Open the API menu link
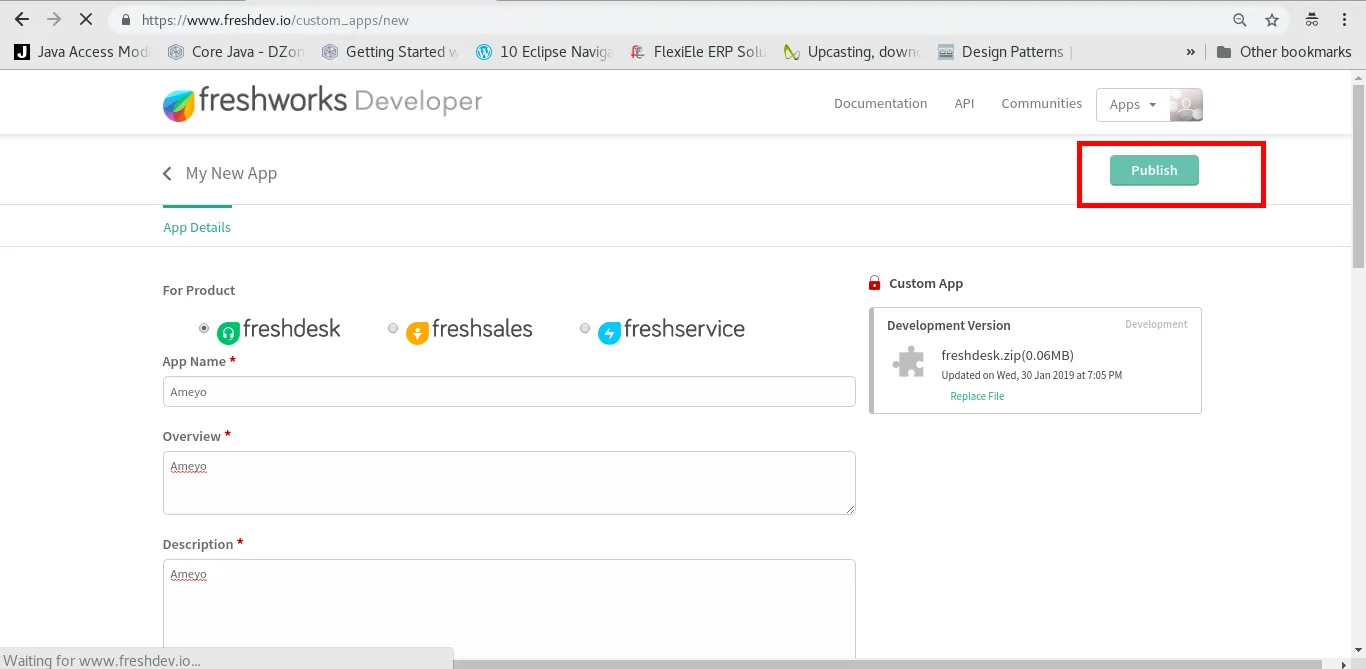1366x669 pixels. pyautogui.click(x=964, y=103)
